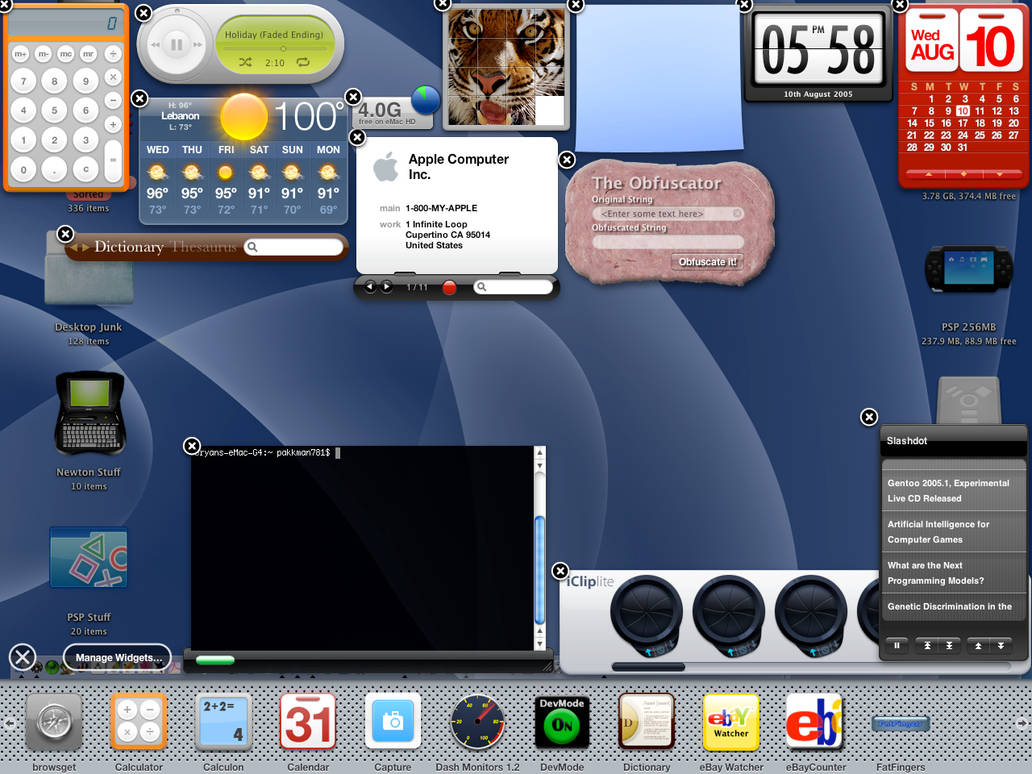Viewport: 1032px width, 774px height.
Task: Click the red button in Address Book widget
Action: [x=450, y=288]
